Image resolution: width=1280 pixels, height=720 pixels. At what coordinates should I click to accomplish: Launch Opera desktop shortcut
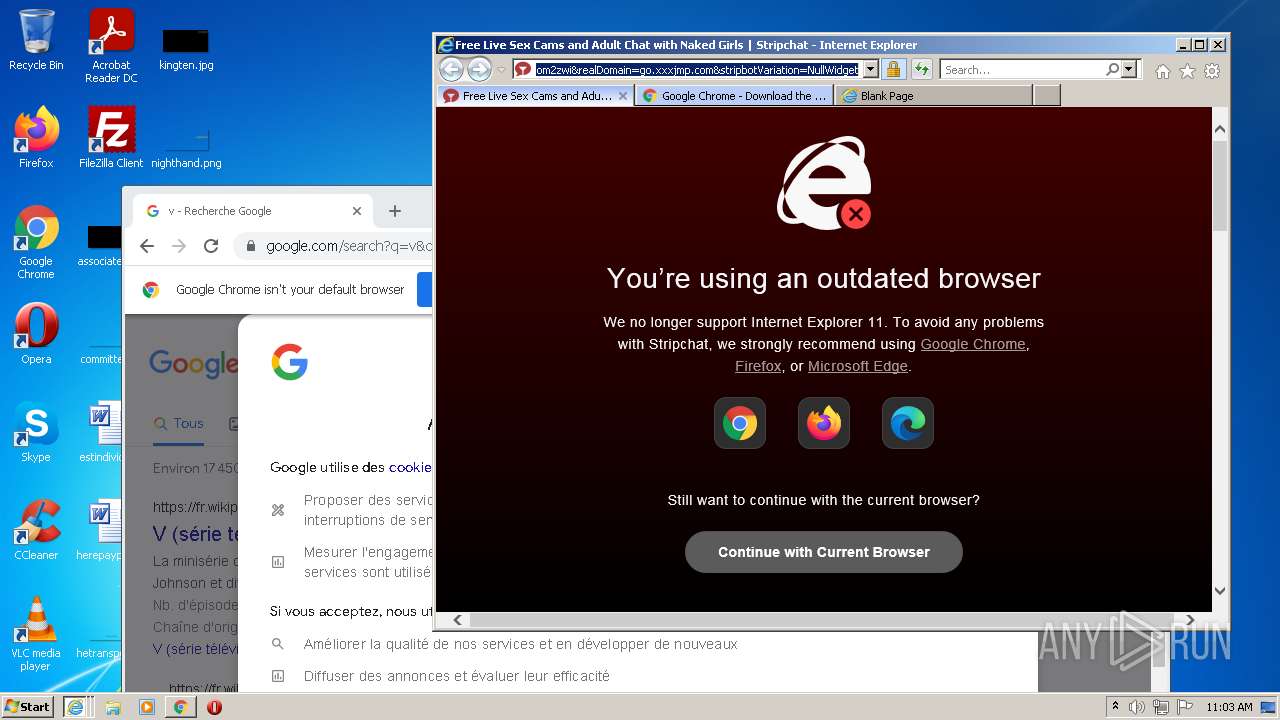pos(36,335)
